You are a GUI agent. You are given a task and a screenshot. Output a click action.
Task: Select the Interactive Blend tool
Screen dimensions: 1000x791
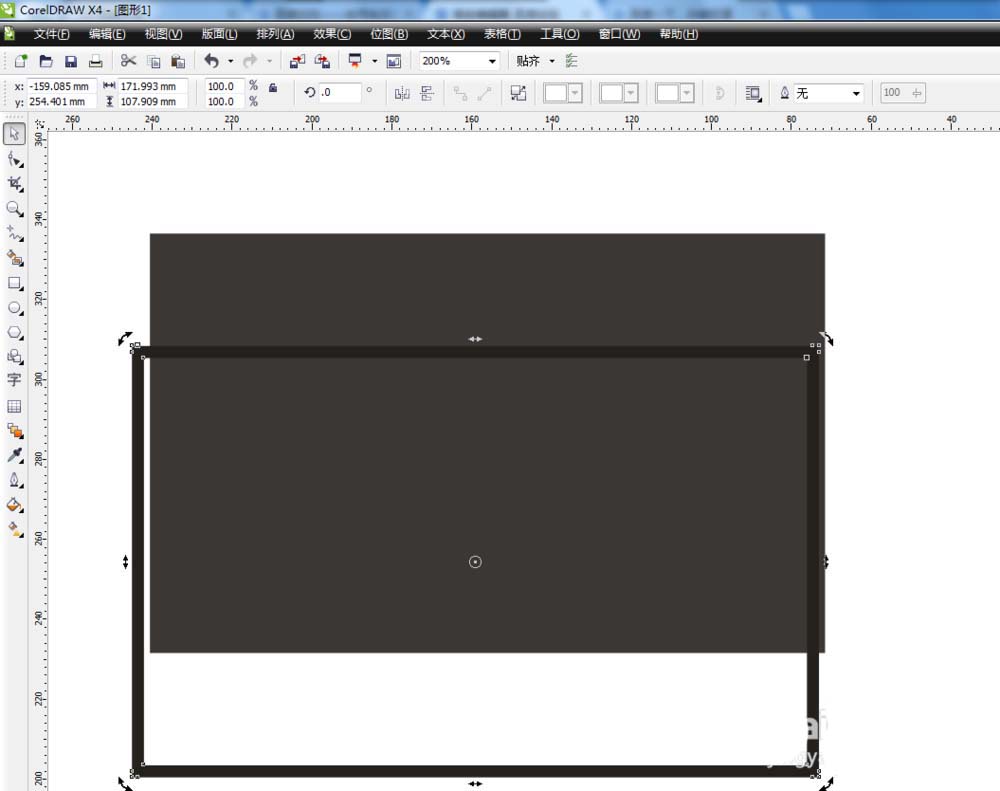pos(15,431)
